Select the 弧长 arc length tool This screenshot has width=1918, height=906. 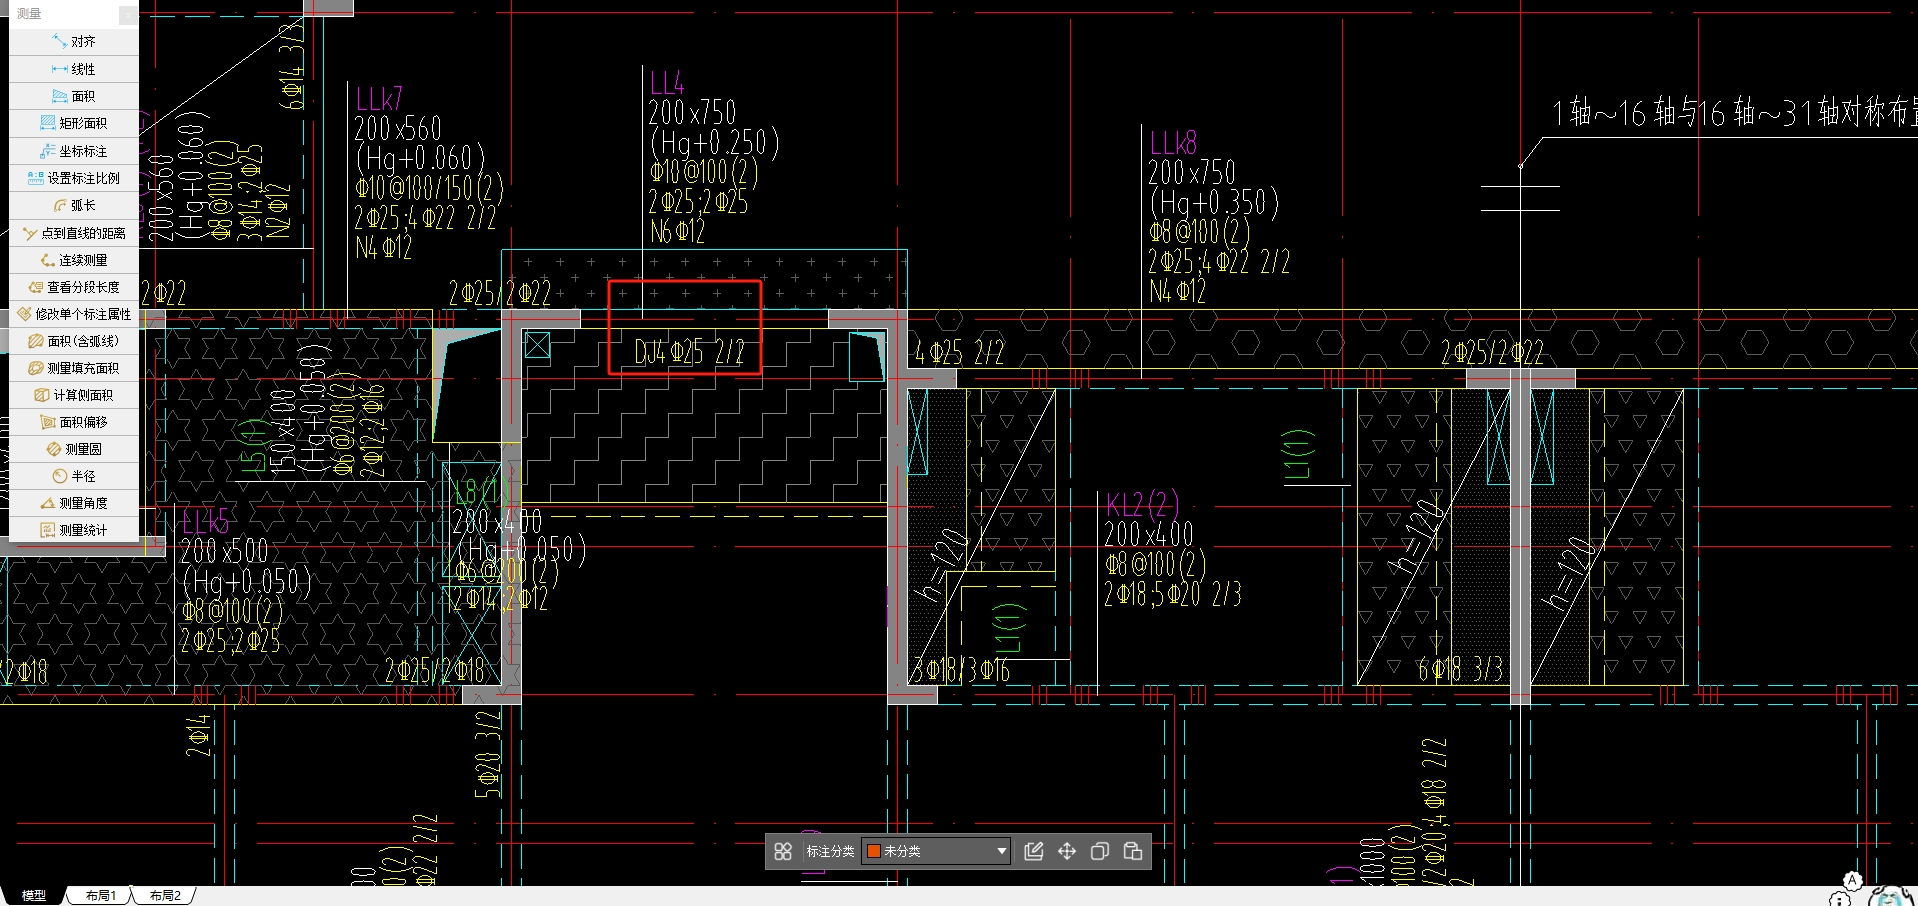(x=74, y=205)
